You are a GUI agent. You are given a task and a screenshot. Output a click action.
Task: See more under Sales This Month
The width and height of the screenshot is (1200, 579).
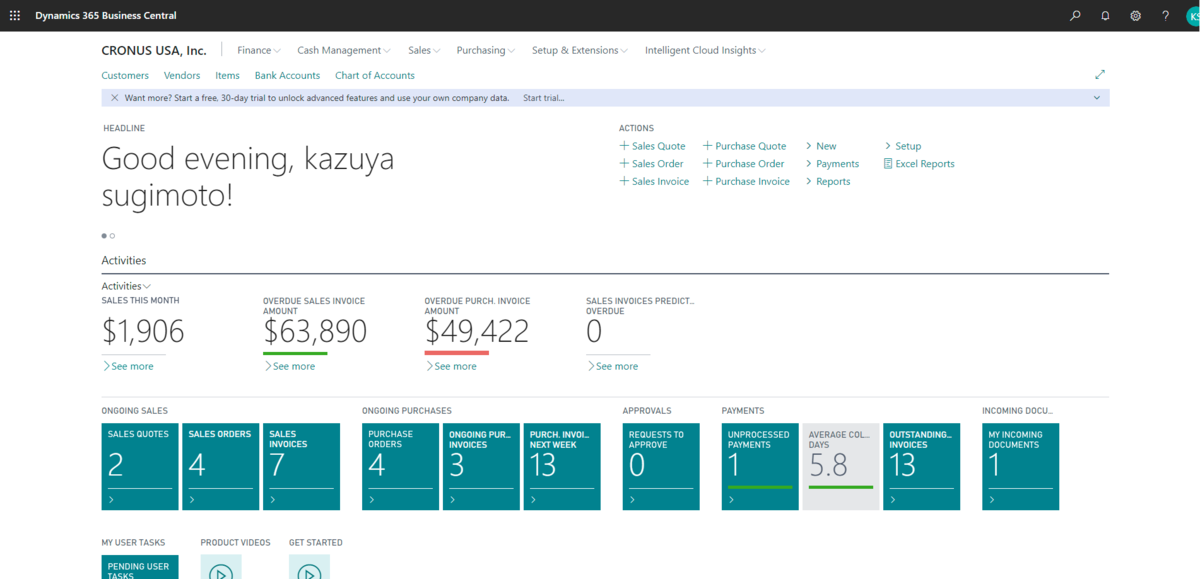pyautogui.click(x=128, y=366)
